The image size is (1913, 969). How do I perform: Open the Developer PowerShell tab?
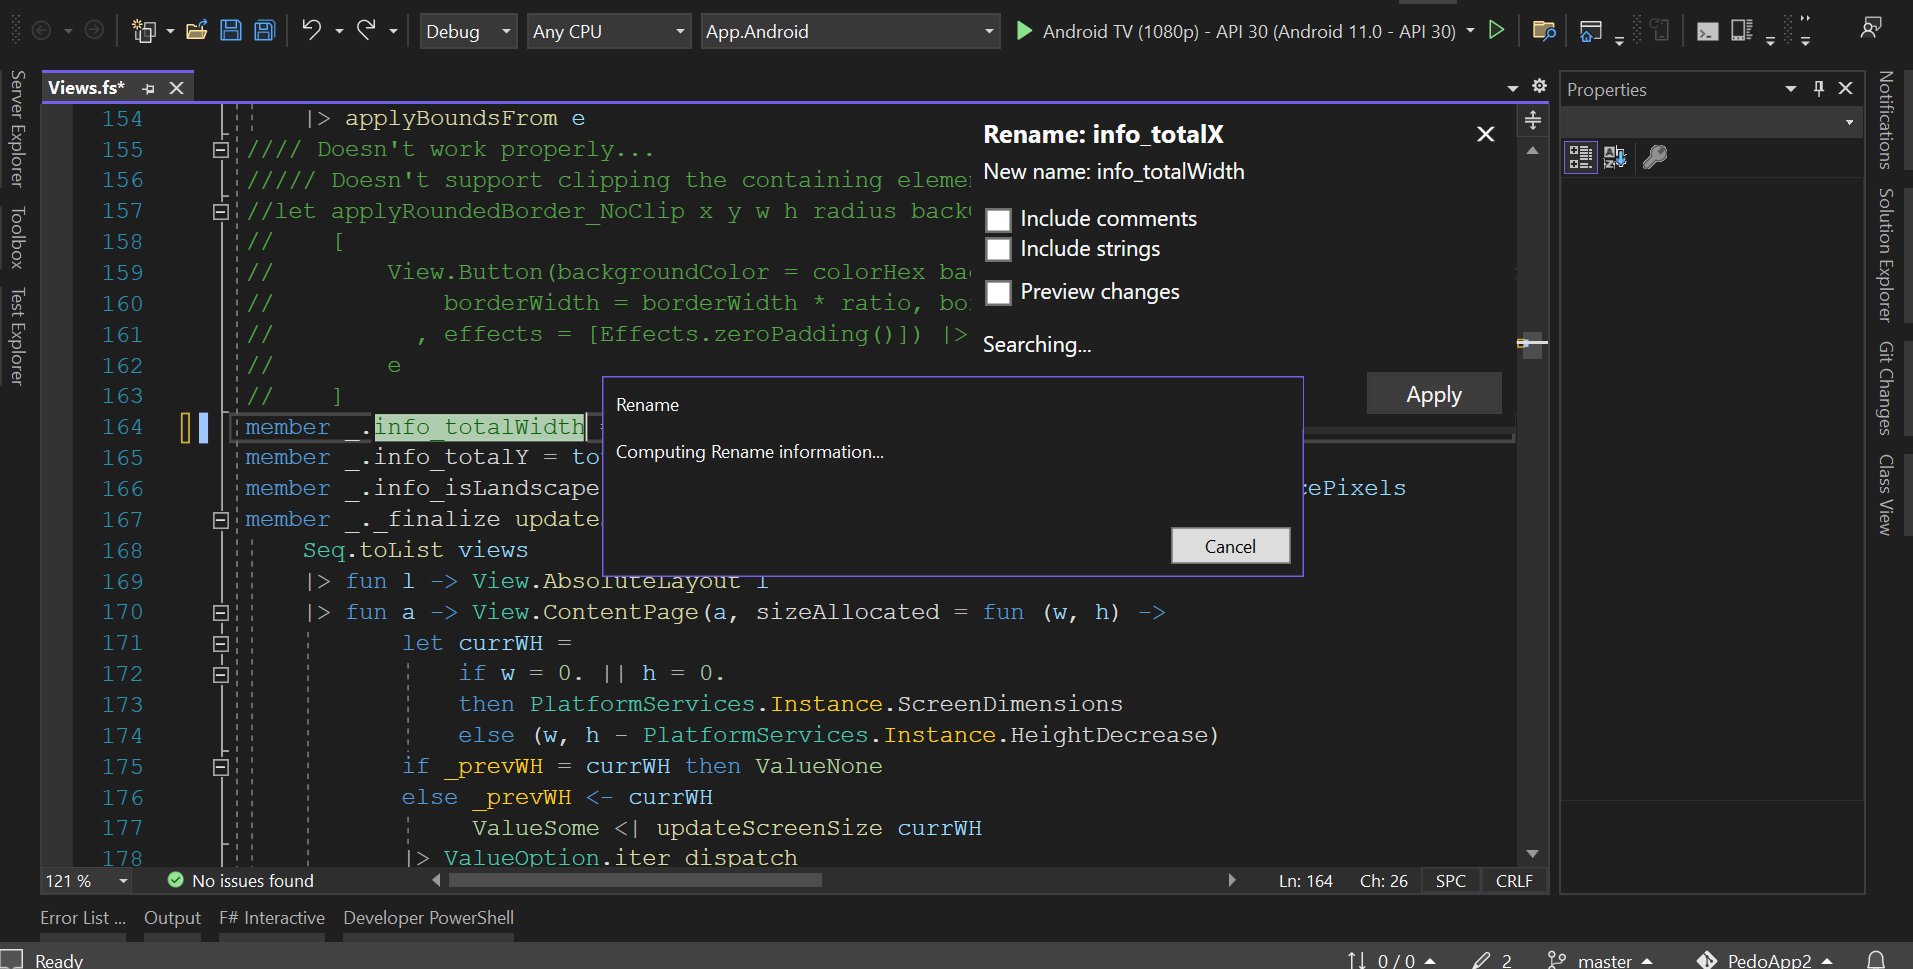[428, 918]
